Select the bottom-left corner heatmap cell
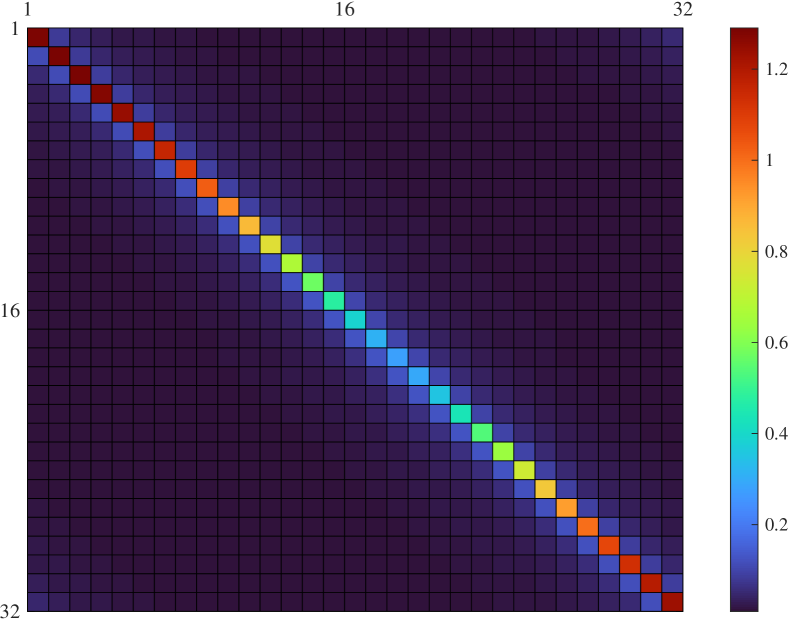The width and height of the screenshot is (789, 620). [x=38, y=602]
